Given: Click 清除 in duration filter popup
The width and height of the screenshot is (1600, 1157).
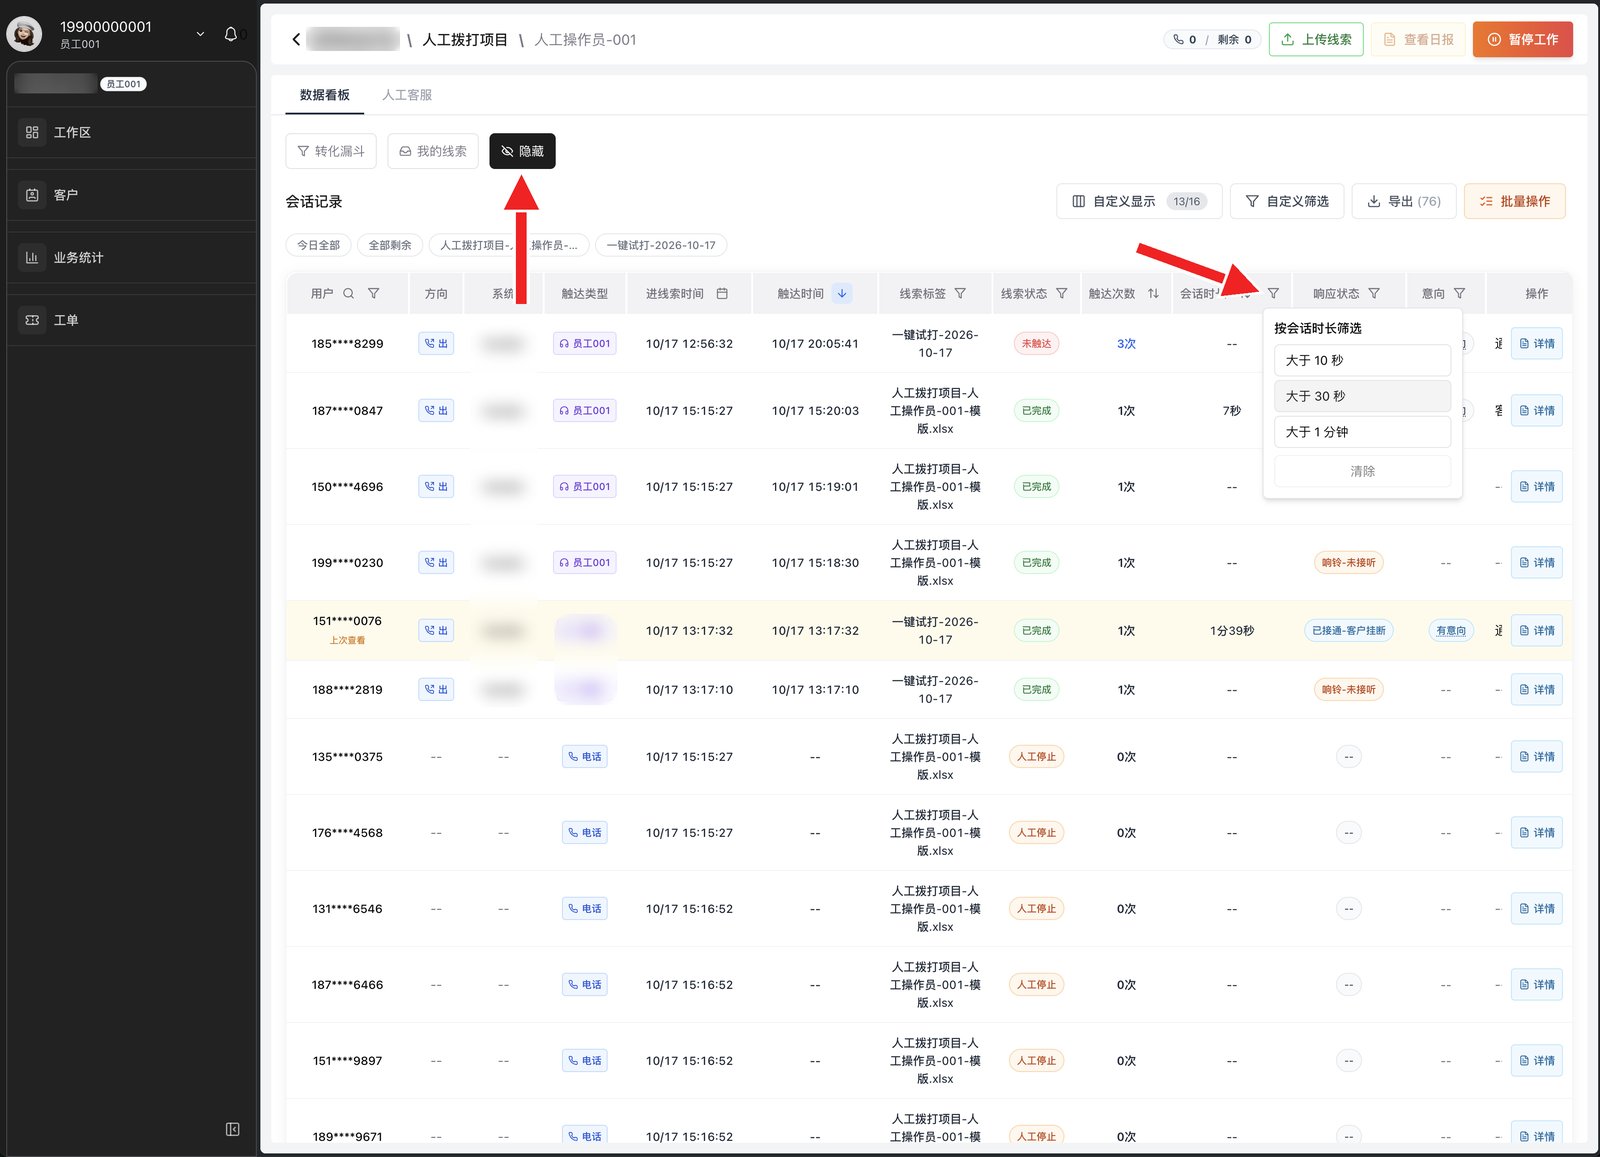Looking at the screenshot, I should (1362, 471).
